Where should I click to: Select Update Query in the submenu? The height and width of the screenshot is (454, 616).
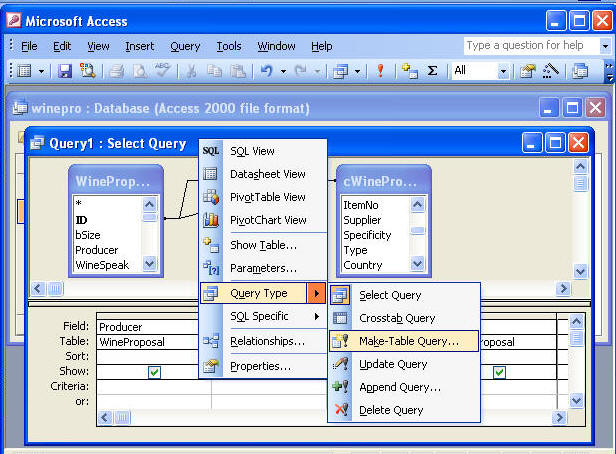coord(404,364)
